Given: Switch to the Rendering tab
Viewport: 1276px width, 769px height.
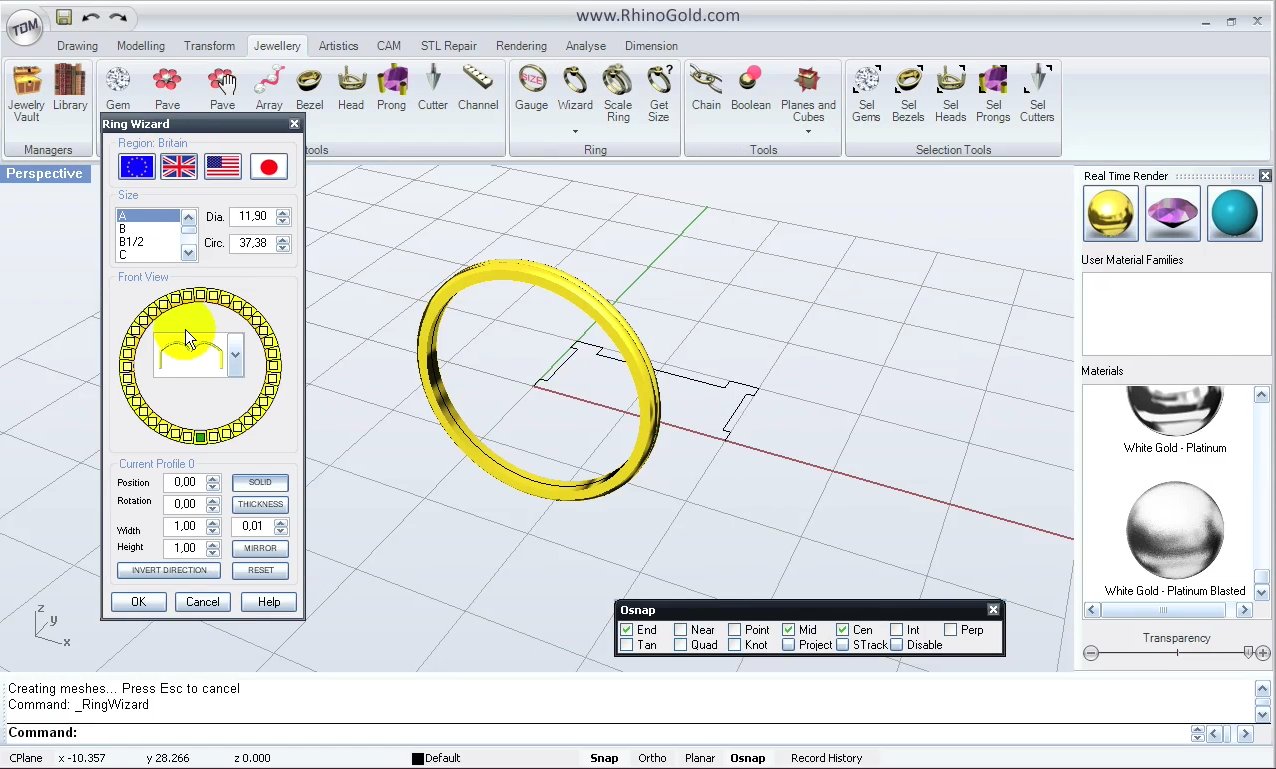Looking at the screenshot, I should tap(521, 46).
